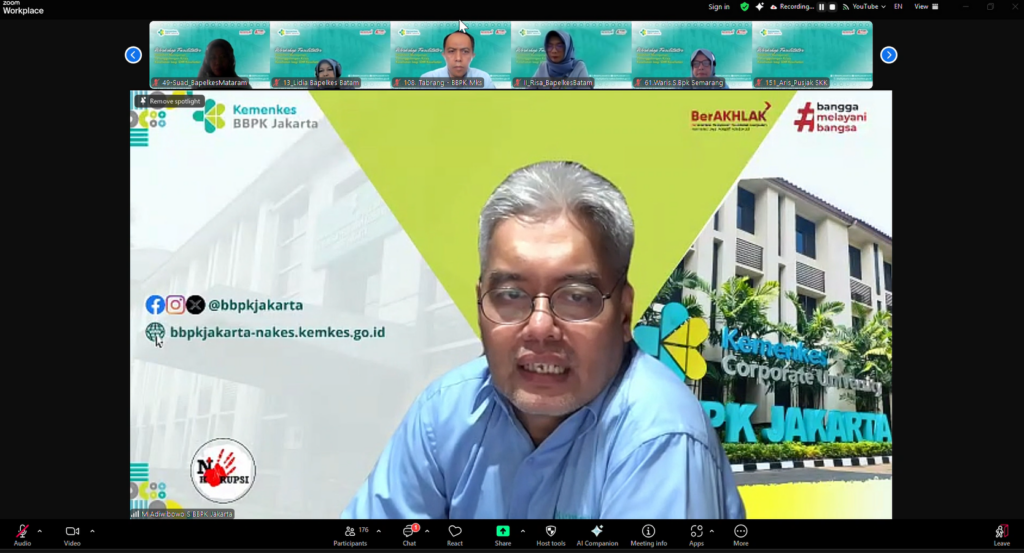Open the video options arrow
The width and height of the screenshot is (1024, 553).
pos(92,531)
